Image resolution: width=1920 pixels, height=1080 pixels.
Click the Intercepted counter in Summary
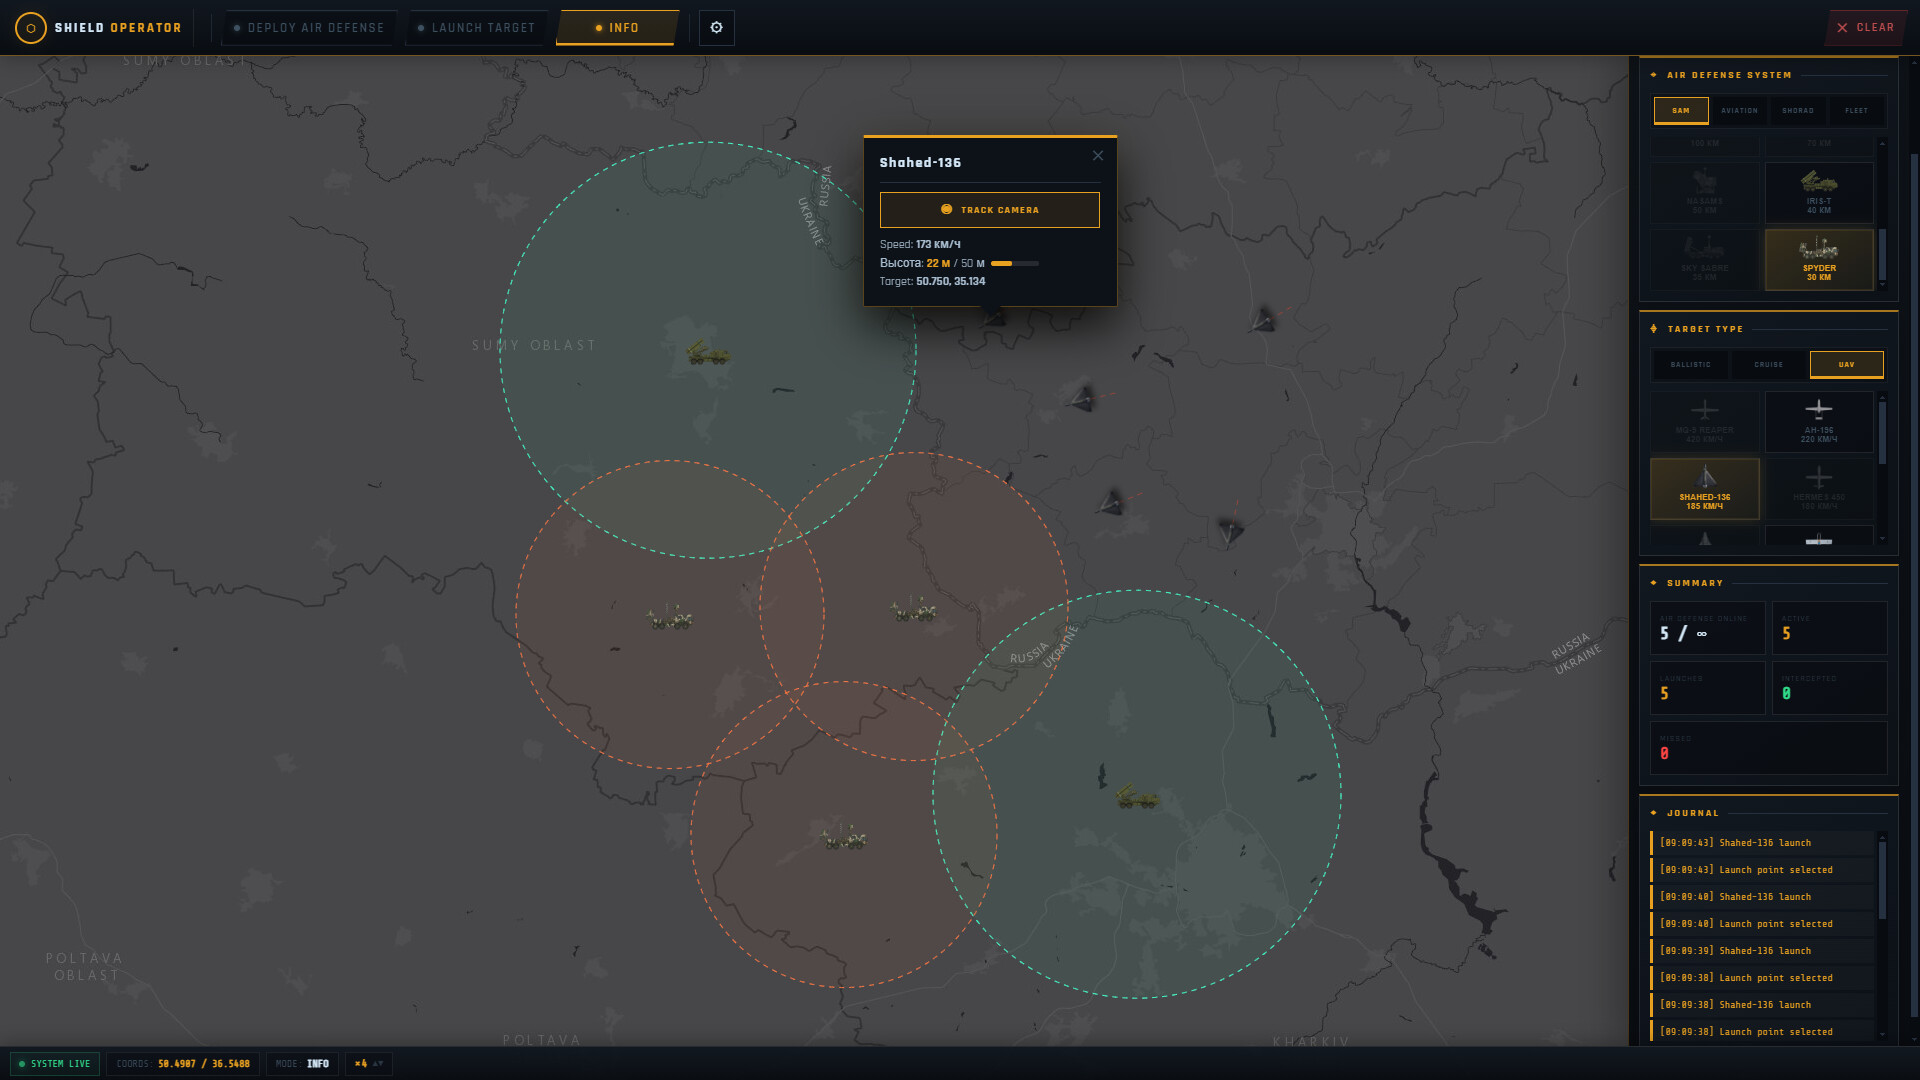1829,688
